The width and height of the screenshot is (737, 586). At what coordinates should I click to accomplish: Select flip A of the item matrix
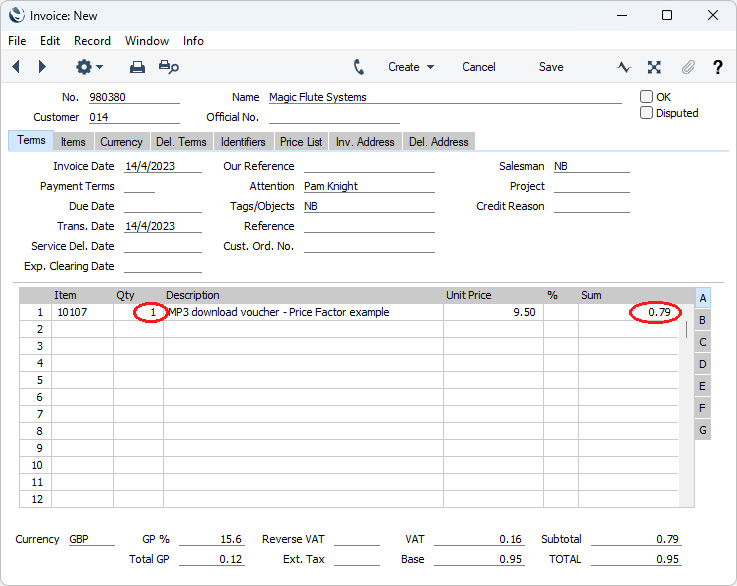[702, 298]
